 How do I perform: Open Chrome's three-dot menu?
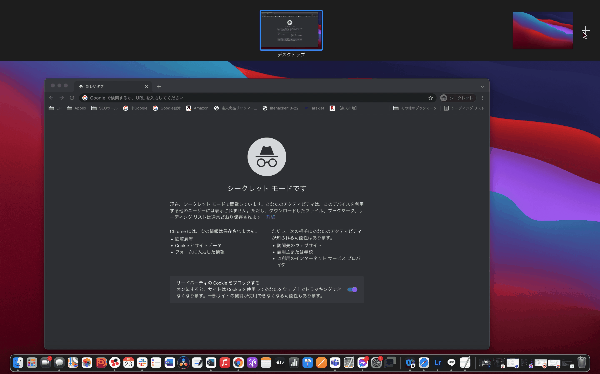[482, 98]
